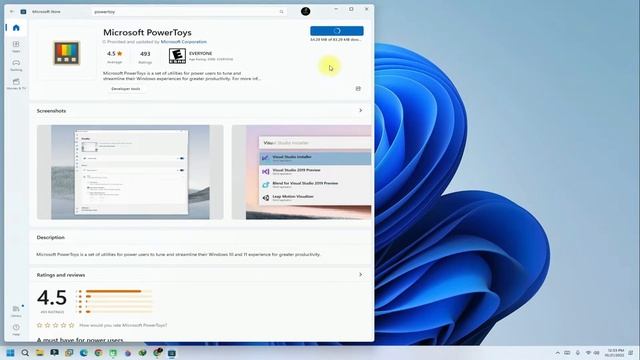Open Help in the Store sidebar
Viewport: 640px width, 360px height.
[x=16, y=329]
